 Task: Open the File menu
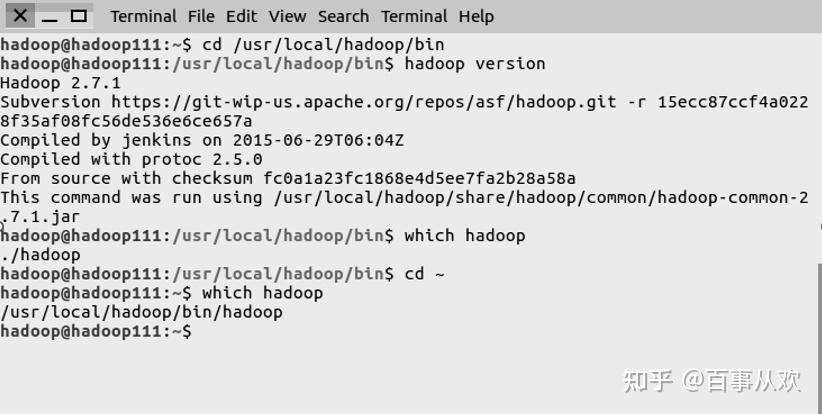(201, 16)
